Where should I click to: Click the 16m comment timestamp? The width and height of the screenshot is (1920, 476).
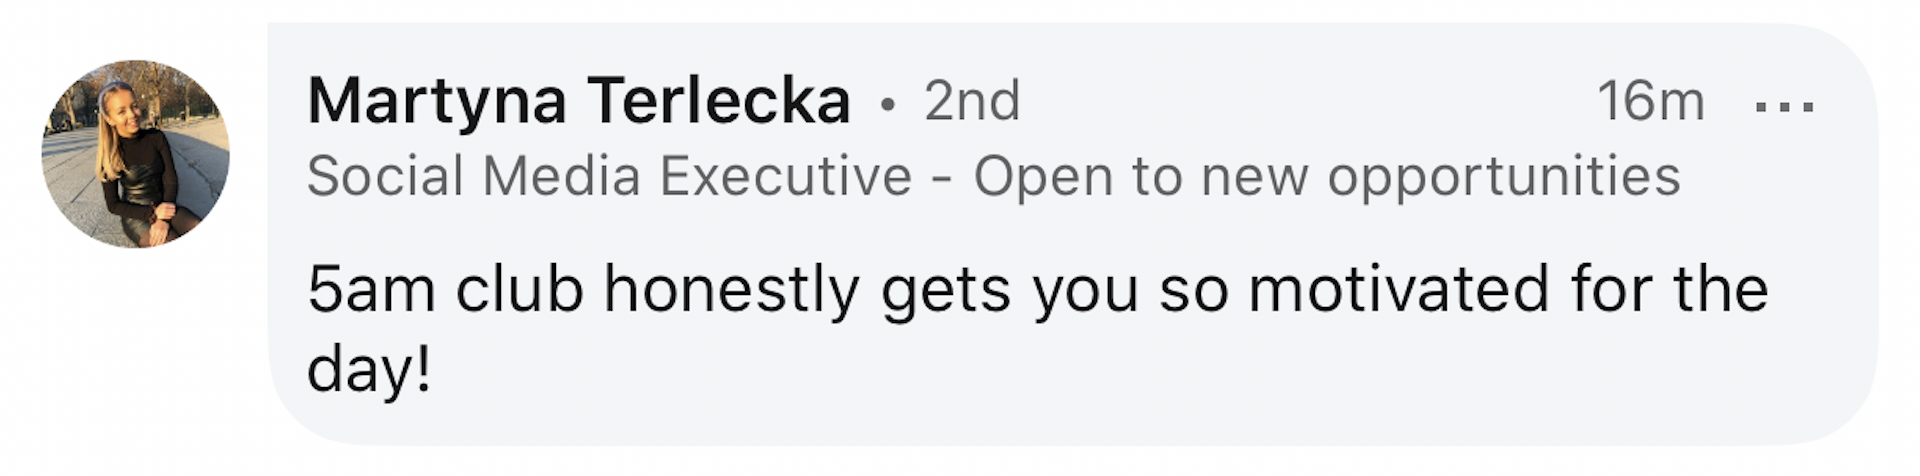point(1650,101)
